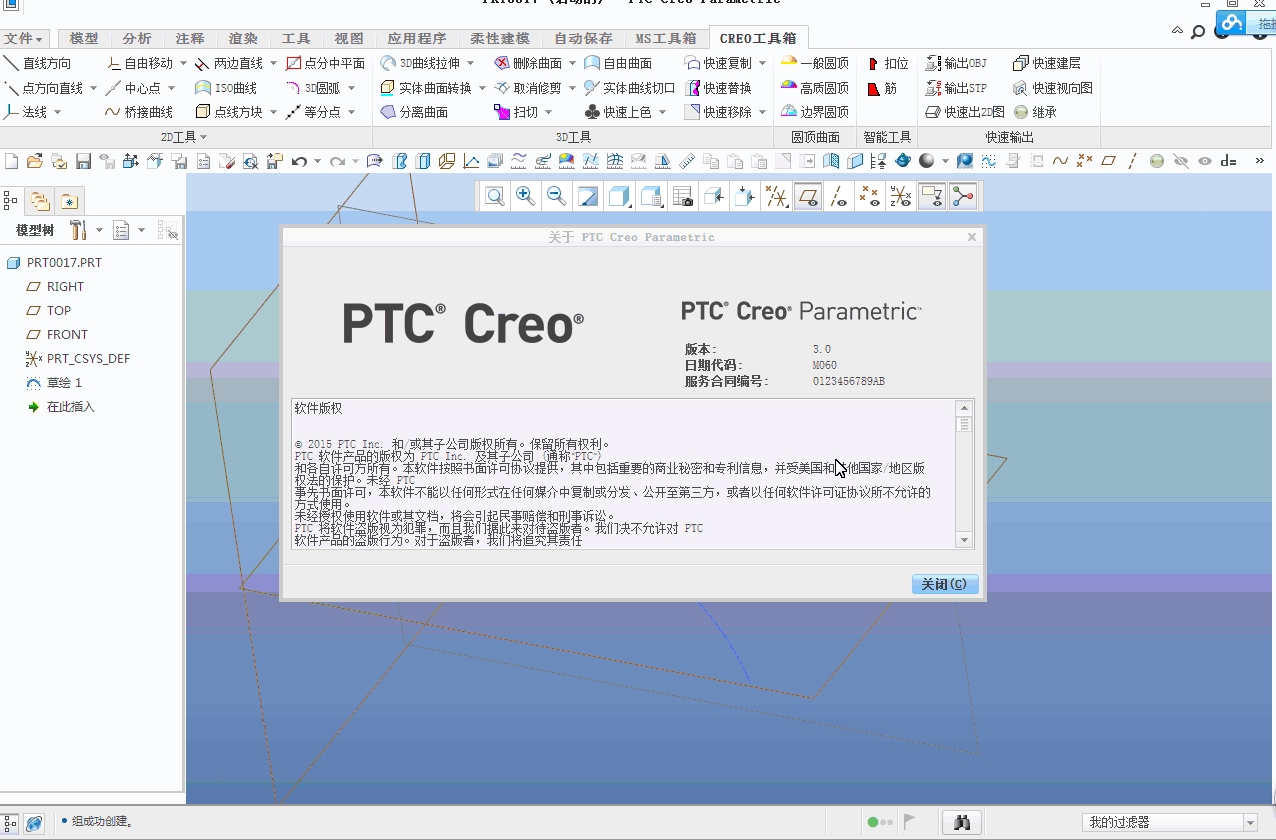Toggle datum point display in graphics toolbar
The height and width of the screenshot is (840, 1276).
point(870,197)
